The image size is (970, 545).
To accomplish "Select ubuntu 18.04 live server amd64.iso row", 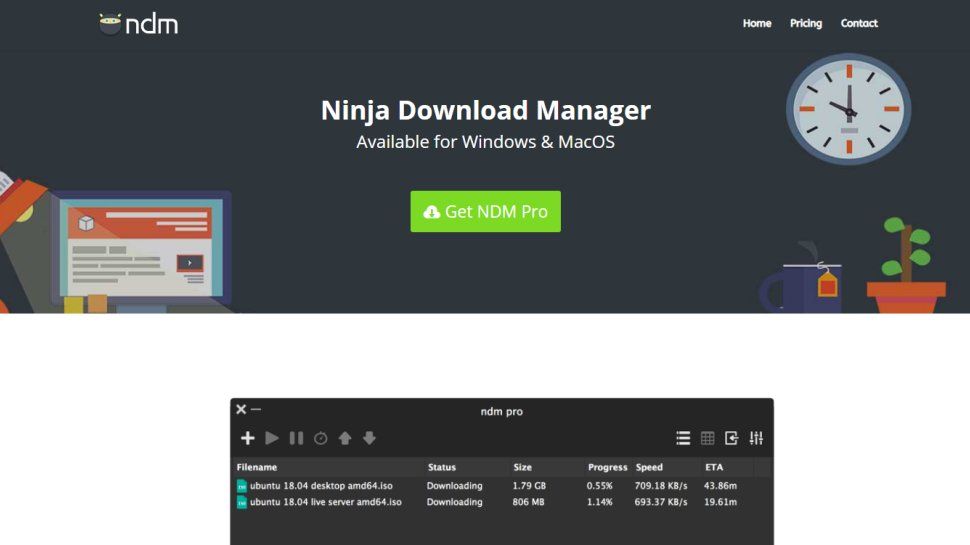I will coord(502,502).
